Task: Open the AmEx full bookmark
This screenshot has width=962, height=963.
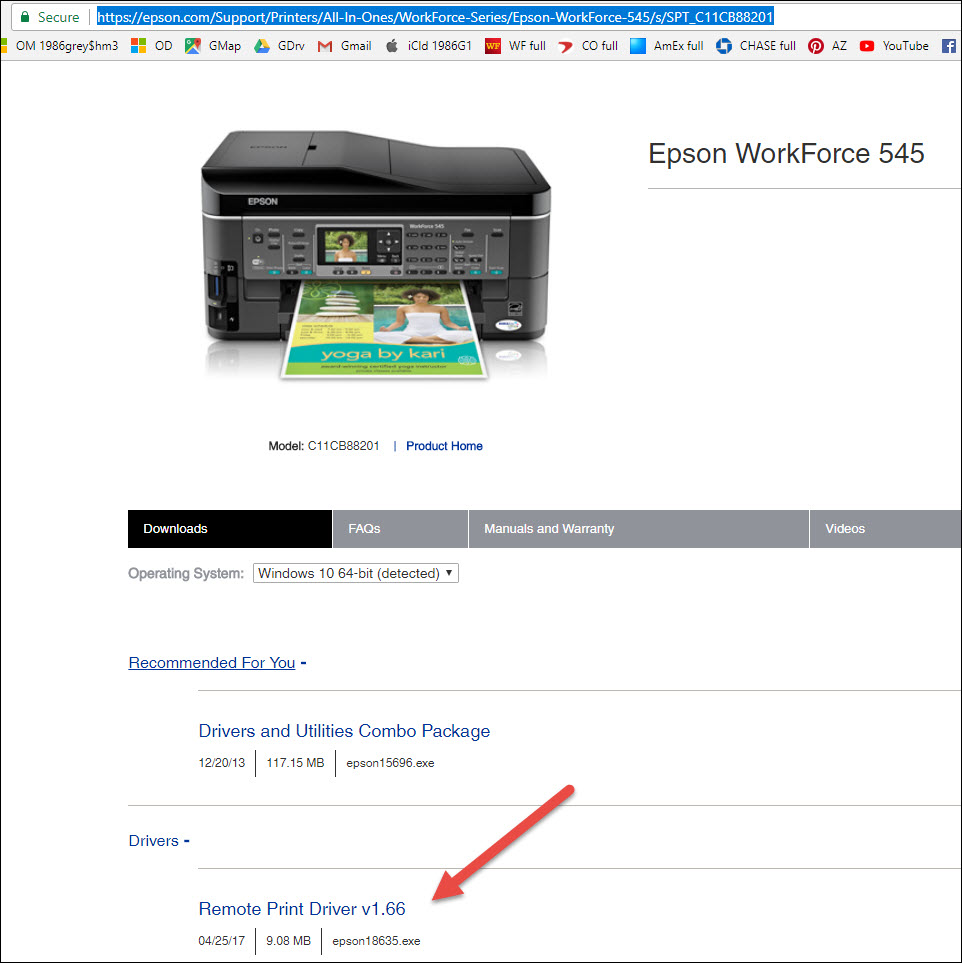Action: 667,45
